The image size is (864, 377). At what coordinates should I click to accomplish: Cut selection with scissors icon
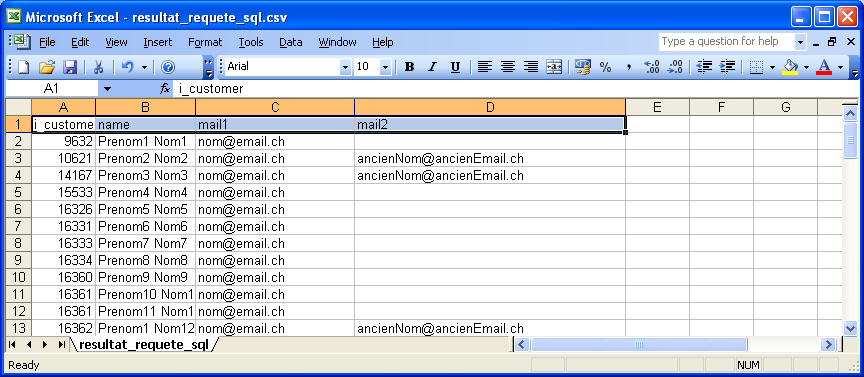[x=99, y=67]
